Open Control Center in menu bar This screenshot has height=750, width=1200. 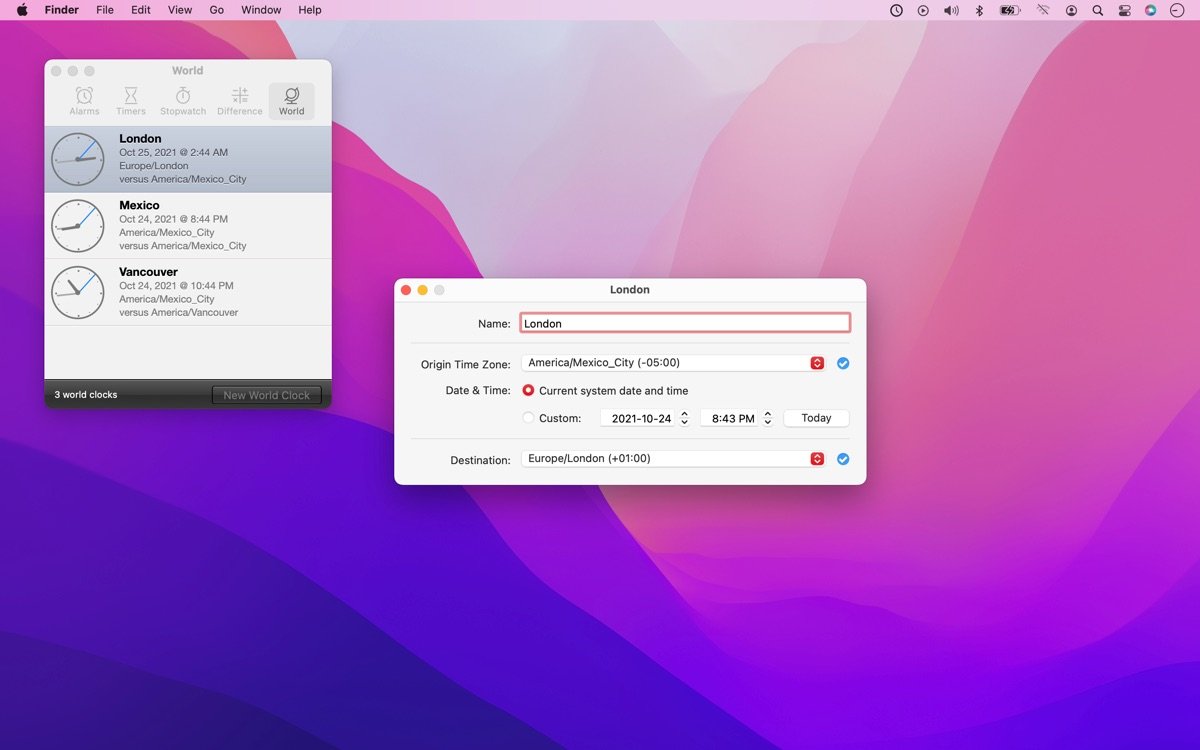click(x=1125, y=10)
